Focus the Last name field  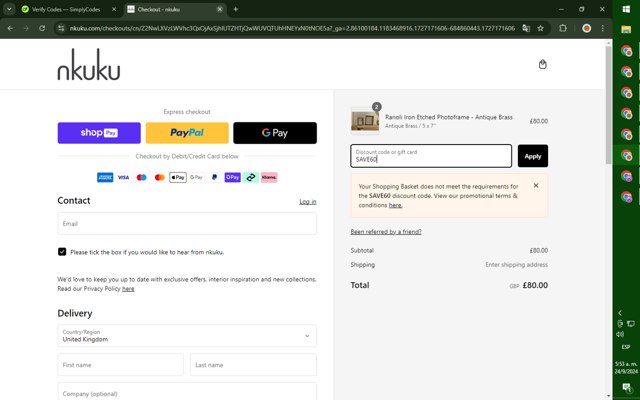[253, 364]
